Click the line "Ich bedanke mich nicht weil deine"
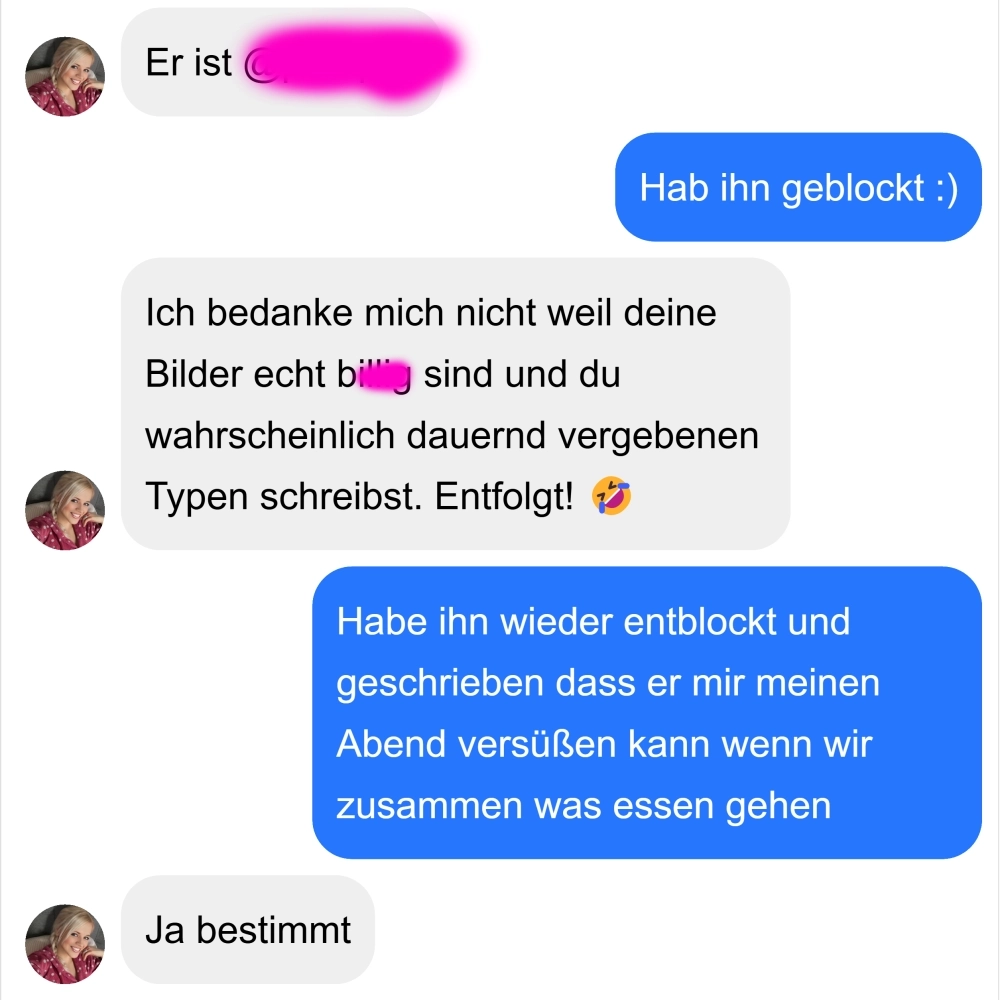 pyautogui.click(x=431, y=312)
